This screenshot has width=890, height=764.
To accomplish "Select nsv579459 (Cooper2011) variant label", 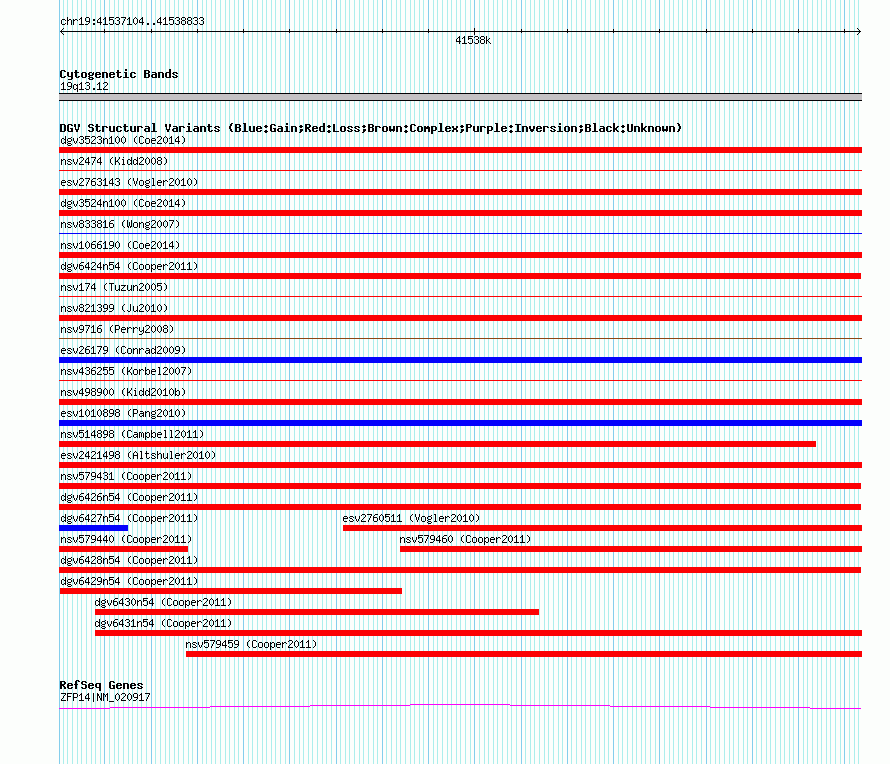I will point(251,644).
